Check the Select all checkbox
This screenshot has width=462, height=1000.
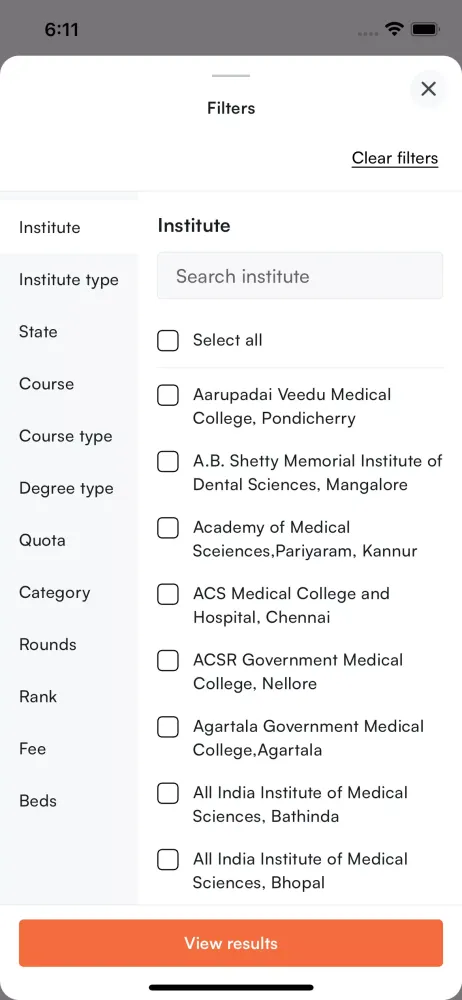point(168,340)
